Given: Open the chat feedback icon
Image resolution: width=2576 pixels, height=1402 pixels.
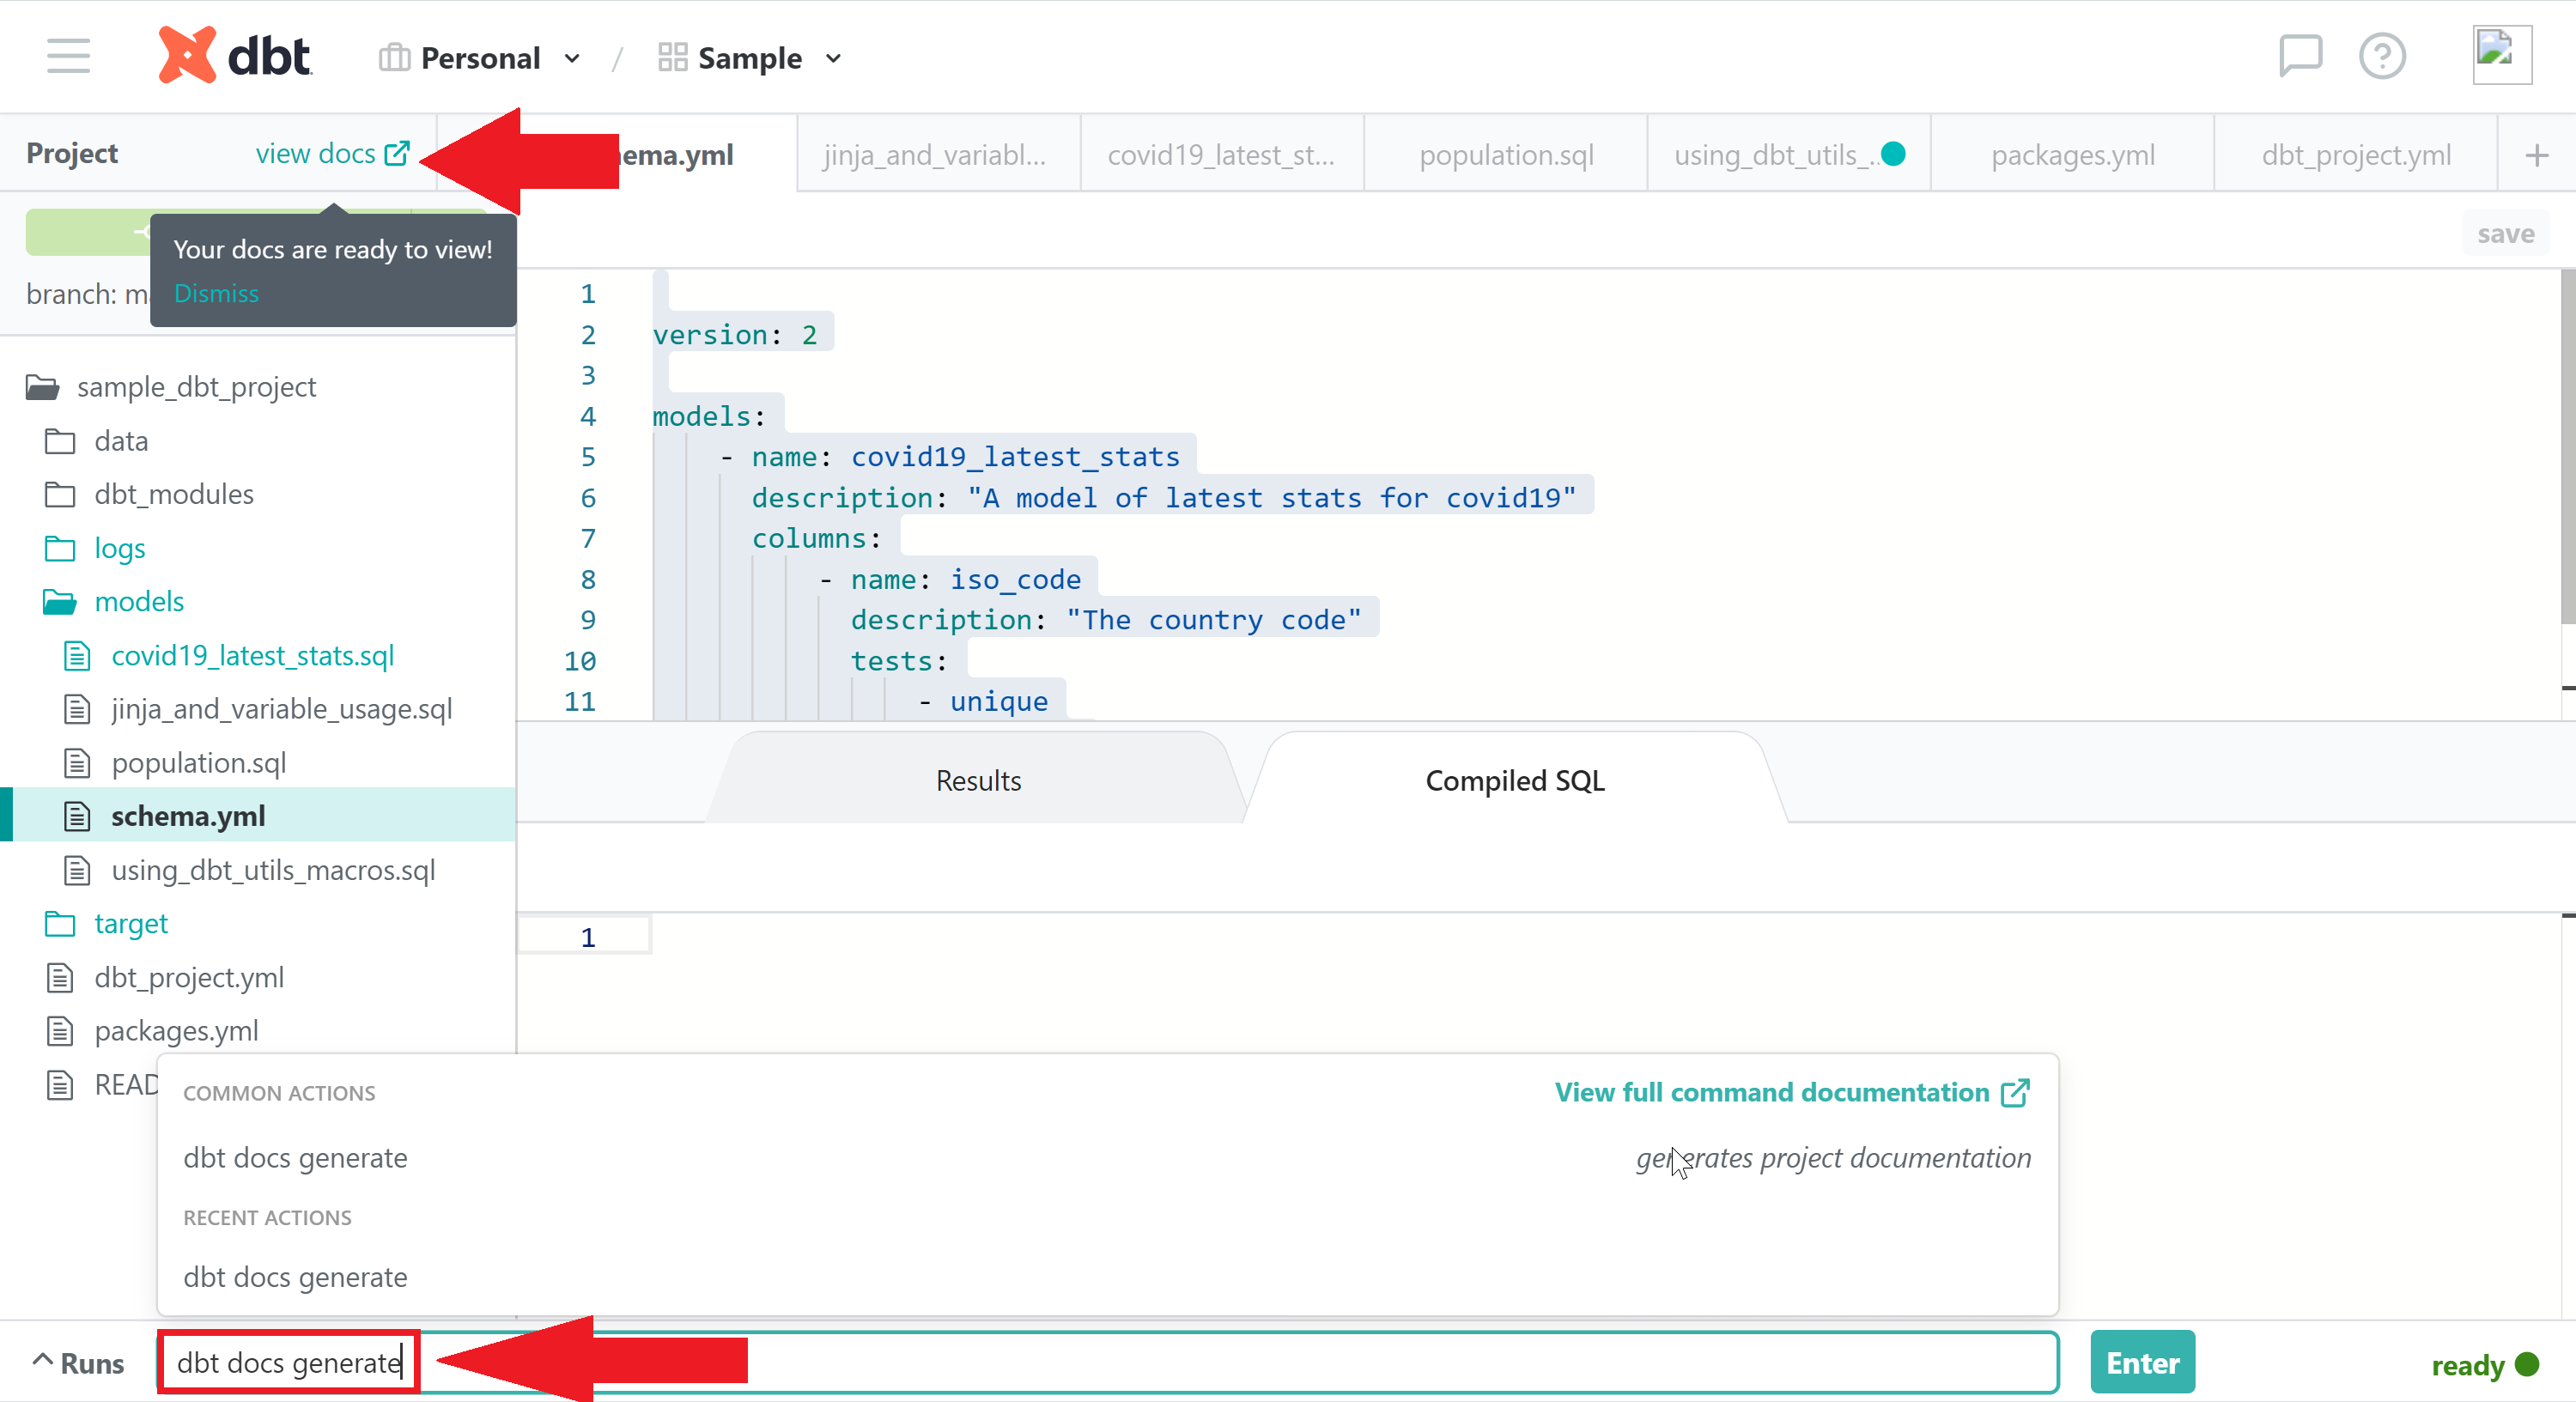Looking at the screenshot, I should pos(2299,56).
